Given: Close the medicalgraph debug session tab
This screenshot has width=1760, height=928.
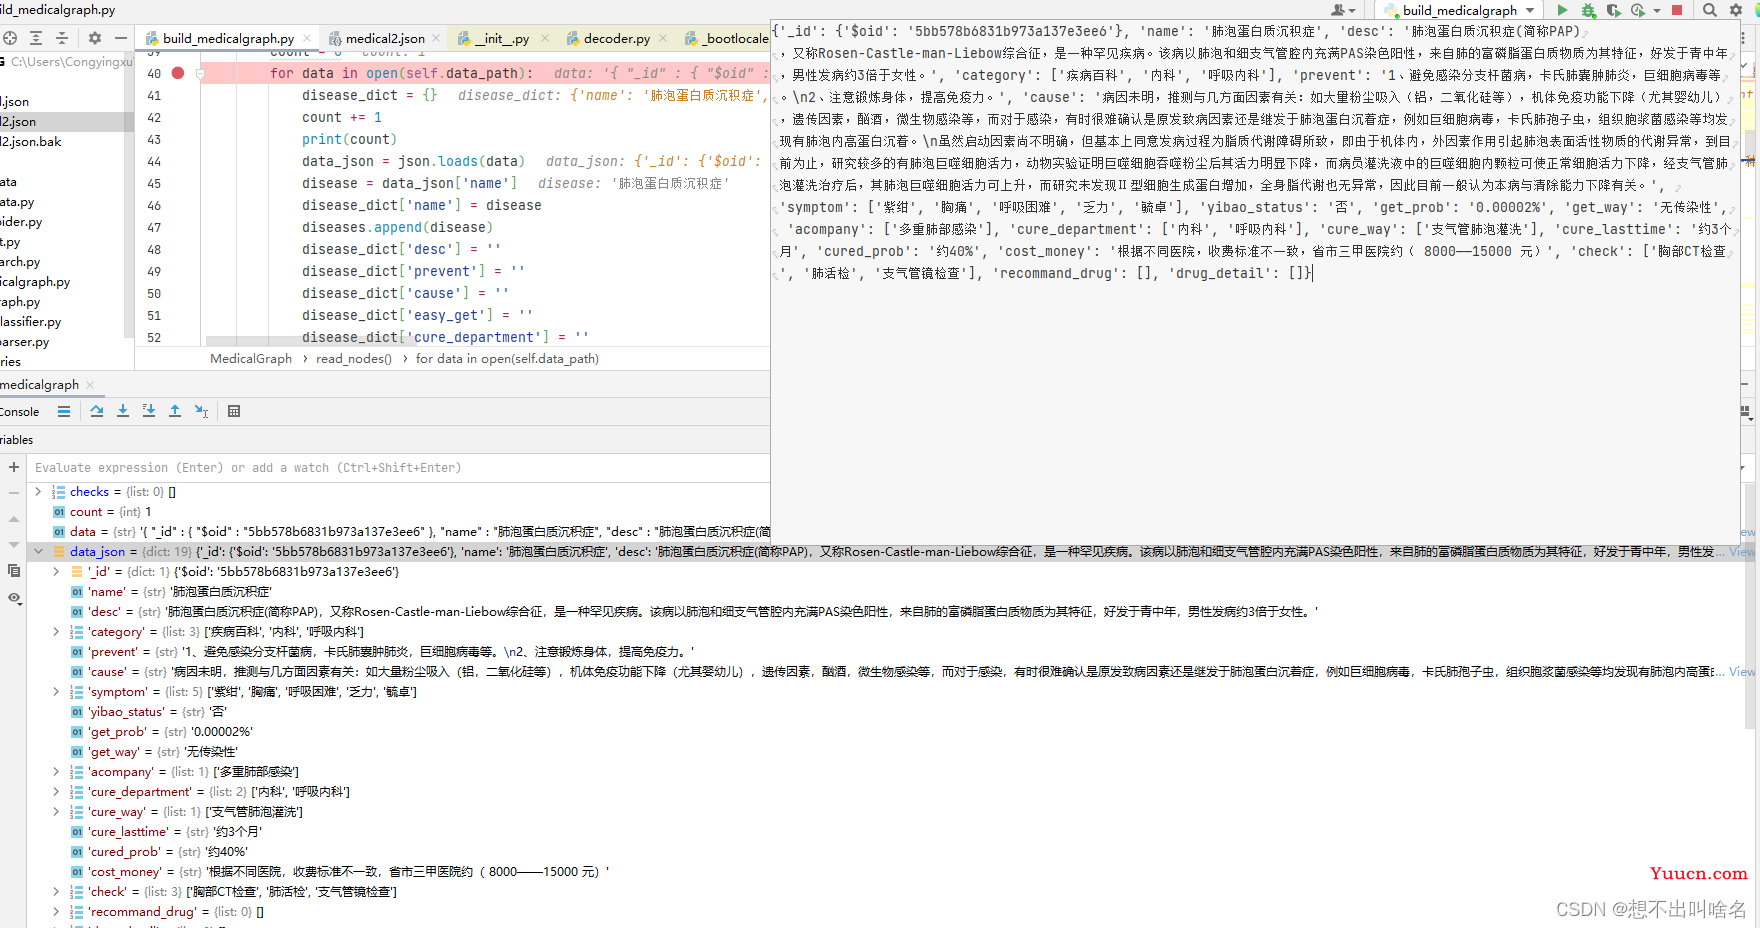Looking at the screenshot, I should [90, 385].
